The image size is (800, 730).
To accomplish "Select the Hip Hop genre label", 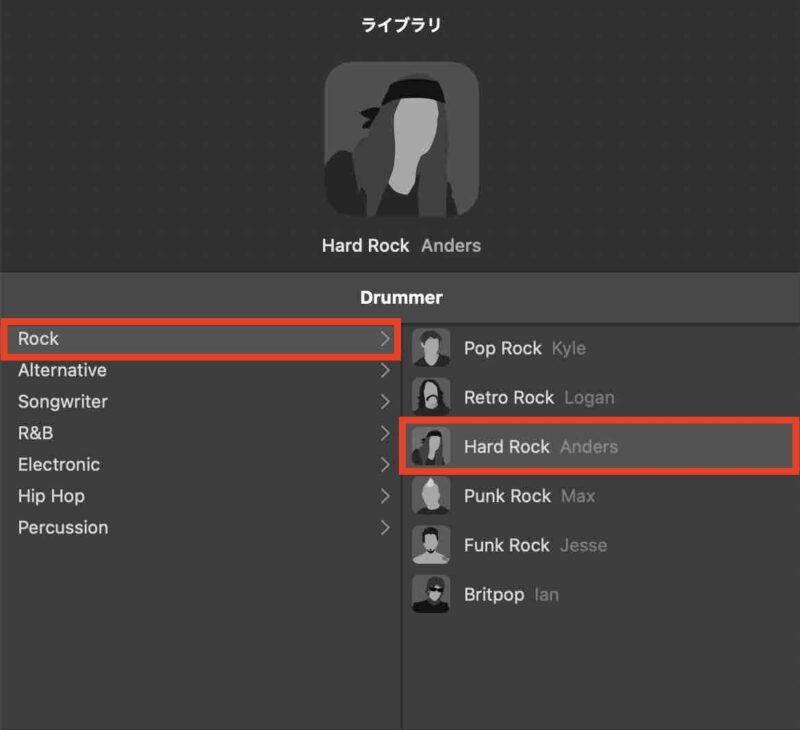I will coord(52,496).
